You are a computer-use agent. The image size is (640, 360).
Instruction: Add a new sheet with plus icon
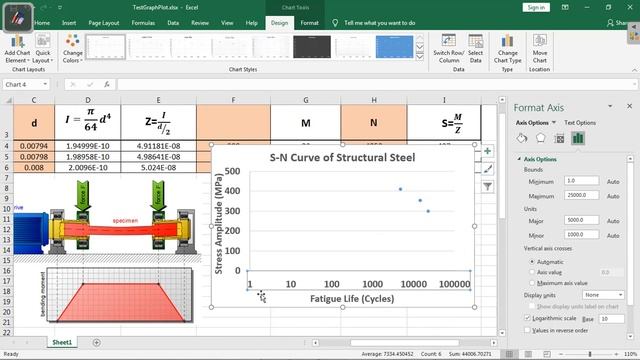(97, 342)
